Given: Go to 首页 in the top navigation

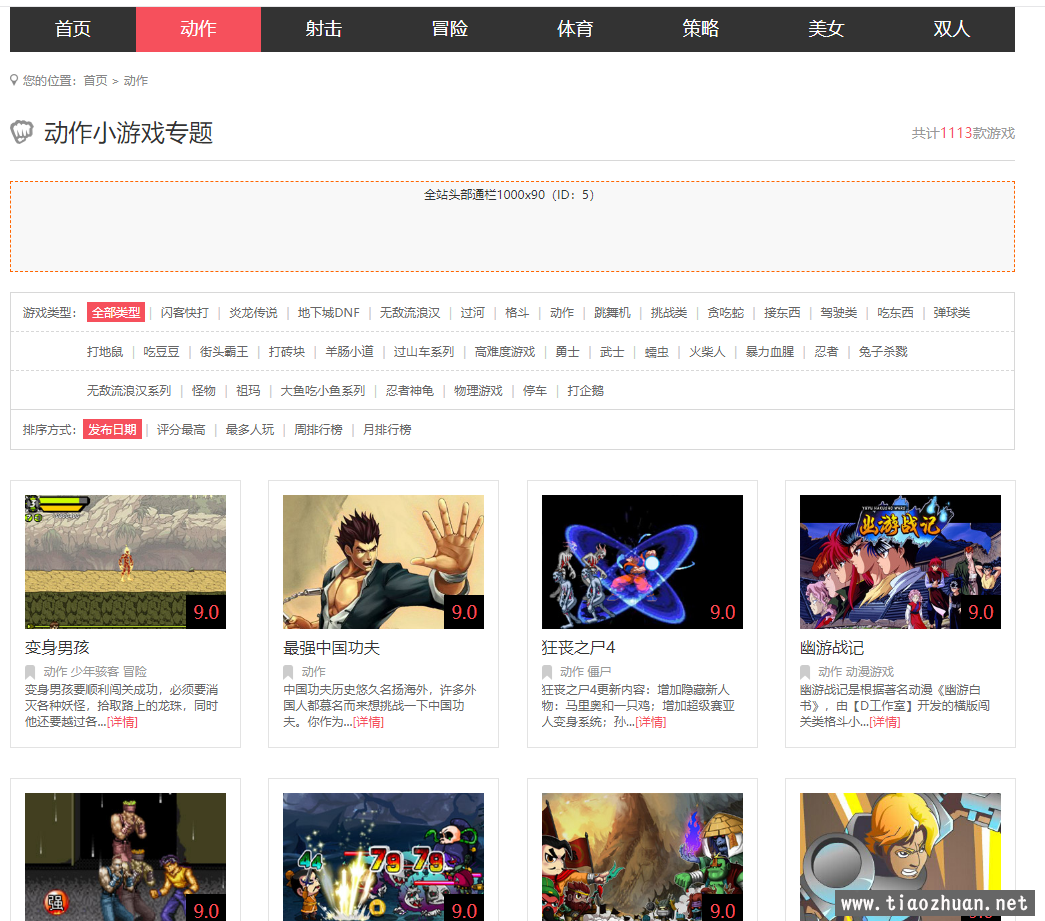Looking at the screenshot, I should pyautogui.click(x=73, y=29).
